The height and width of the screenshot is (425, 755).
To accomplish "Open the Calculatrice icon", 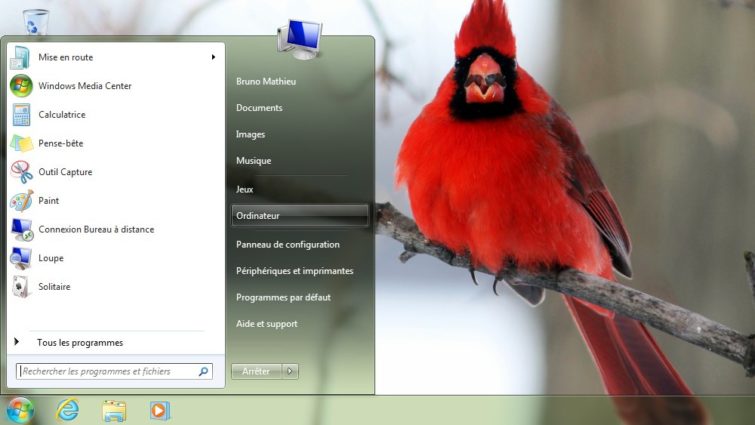I will (x=21, y=115).
